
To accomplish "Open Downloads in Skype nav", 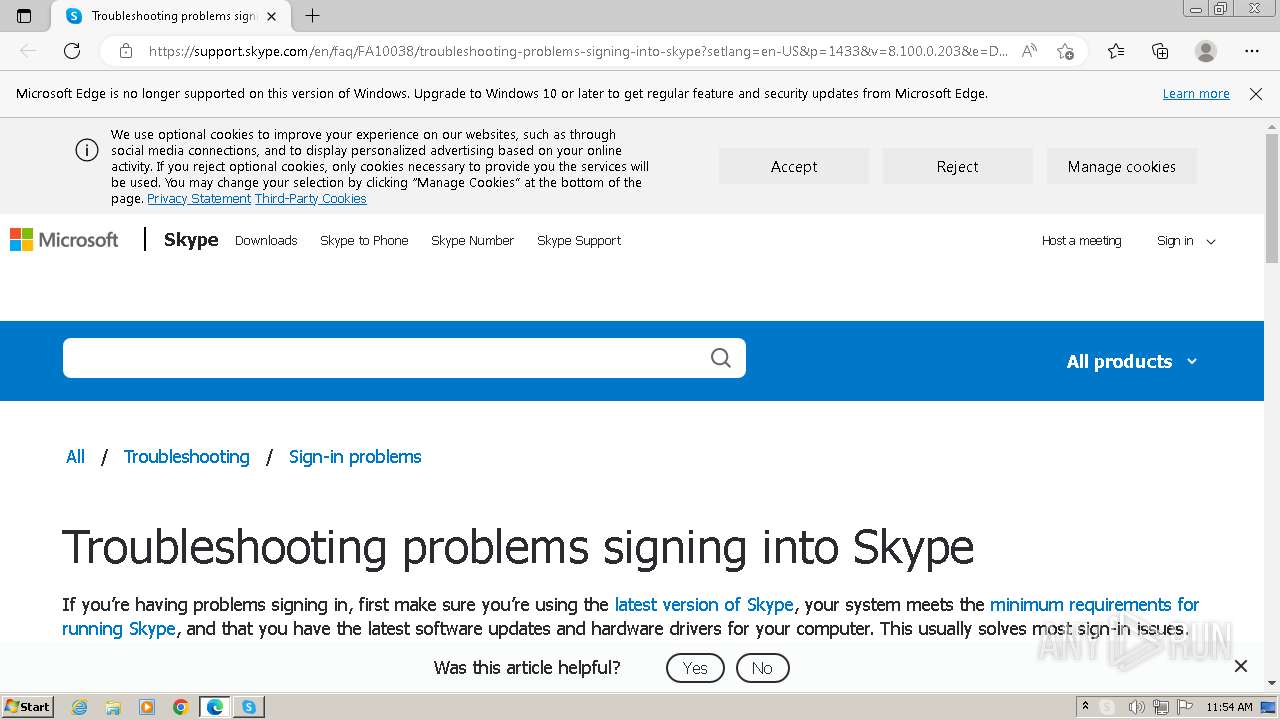I will coord(266,241).
